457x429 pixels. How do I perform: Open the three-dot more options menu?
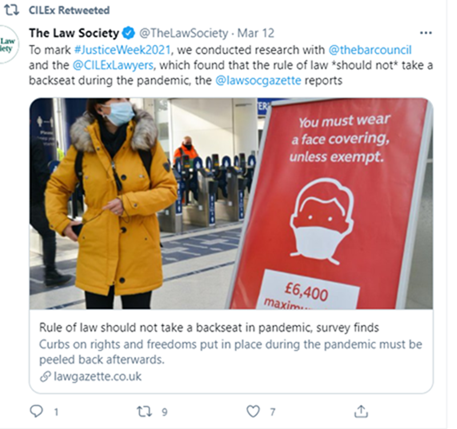tap(426, 33)
